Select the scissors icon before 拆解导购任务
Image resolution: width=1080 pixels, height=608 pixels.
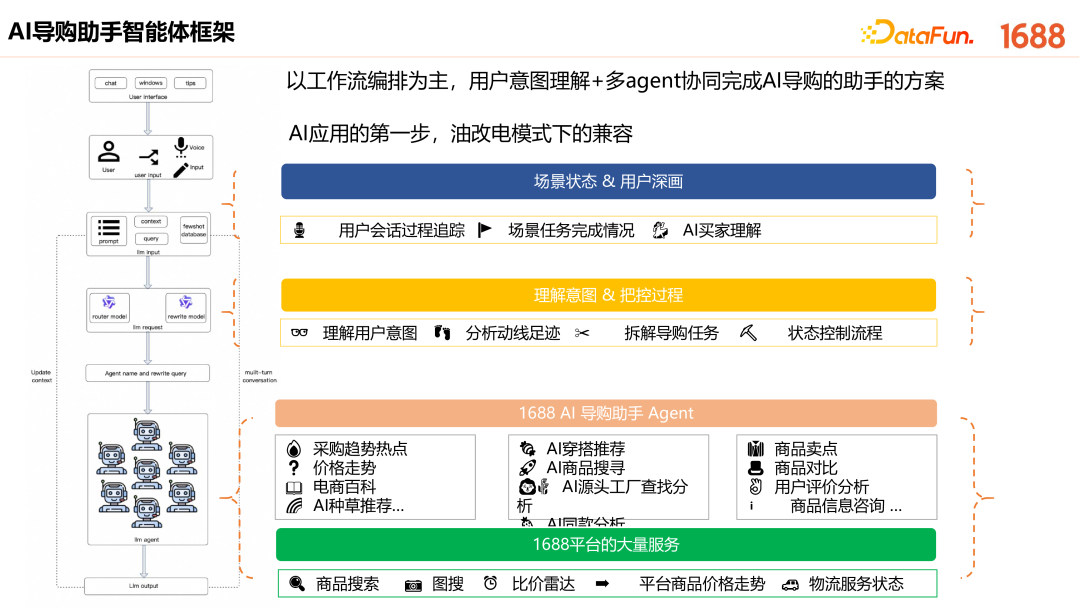click(582, 333)
